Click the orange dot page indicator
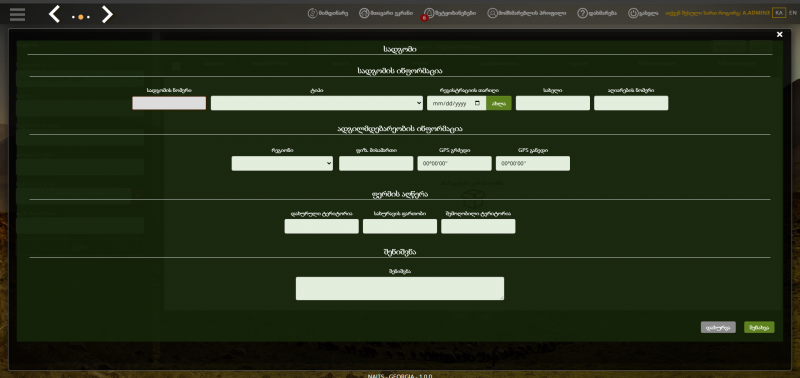Screen dimensions: 800x378 pos(81,17)
